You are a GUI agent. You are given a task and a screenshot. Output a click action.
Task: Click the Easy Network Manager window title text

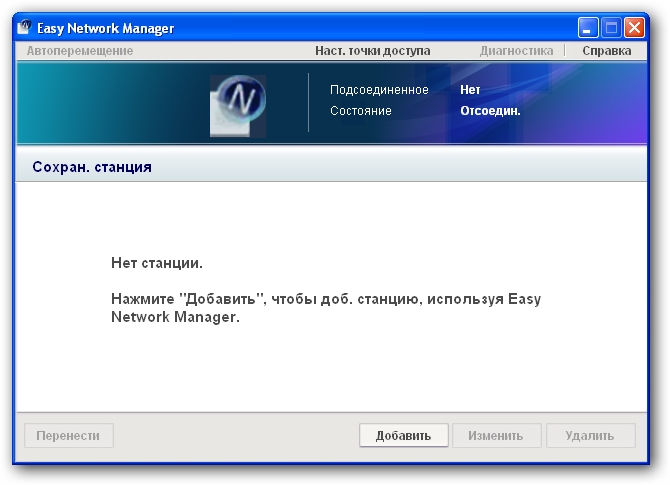point(106,28)
